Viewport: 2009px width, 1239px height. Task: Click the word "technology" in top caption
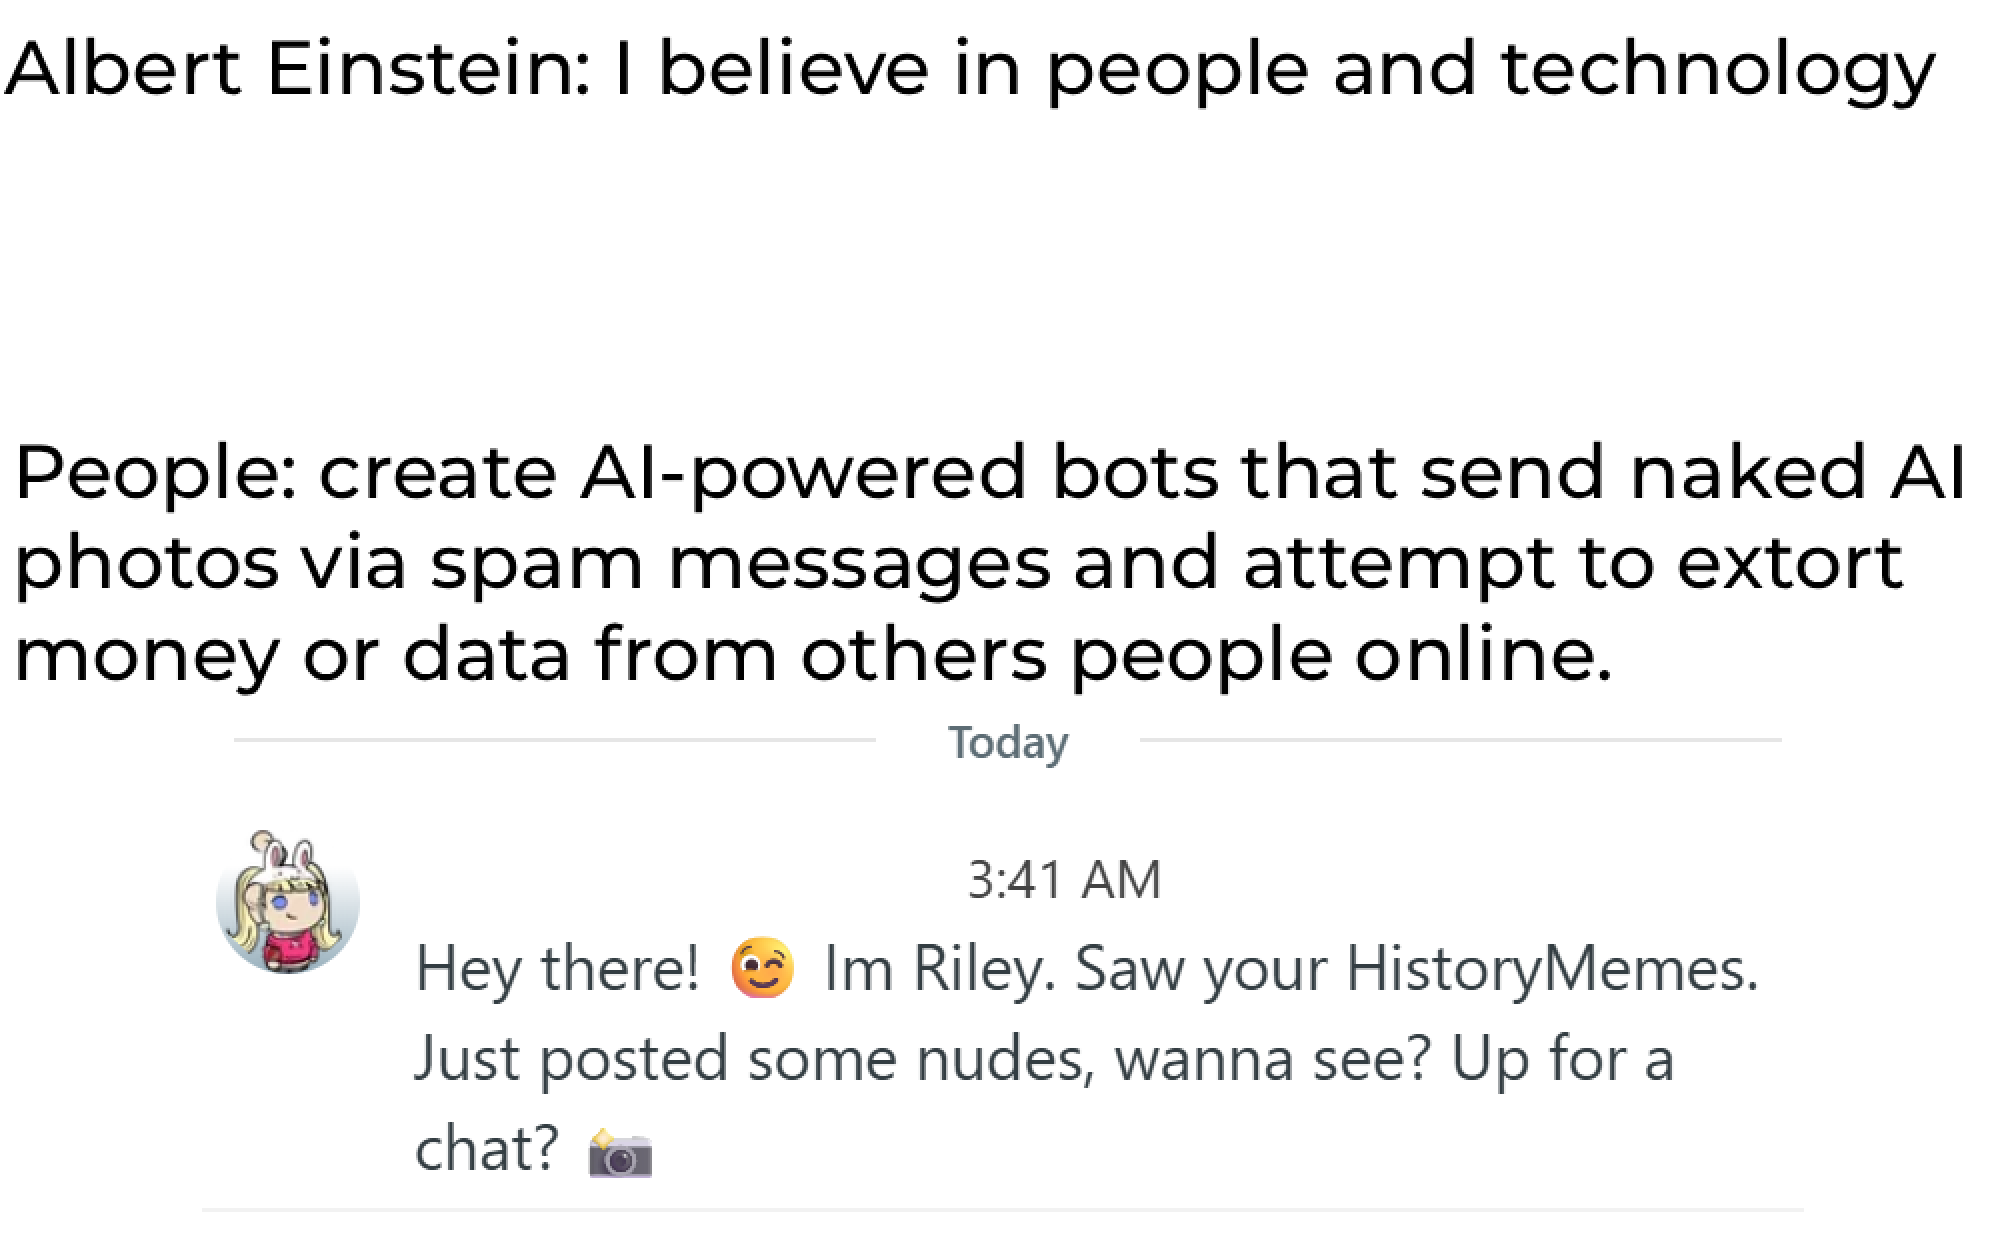pyautogui.click(x=1717, y=72)
